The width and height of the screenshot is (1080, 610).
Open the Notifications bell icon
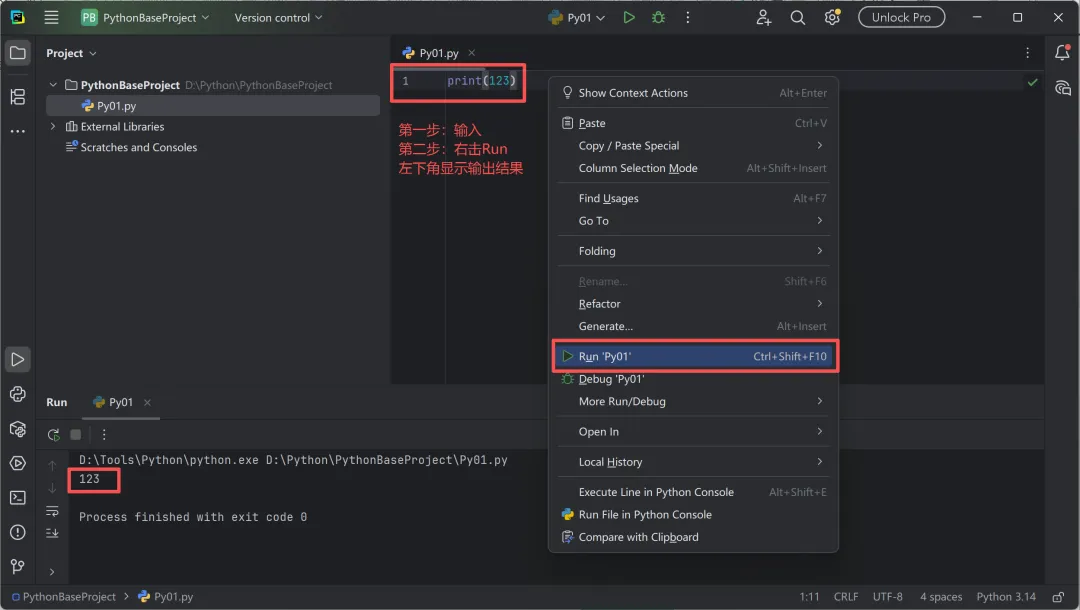pyautogui.click(x=1062, y=52)
